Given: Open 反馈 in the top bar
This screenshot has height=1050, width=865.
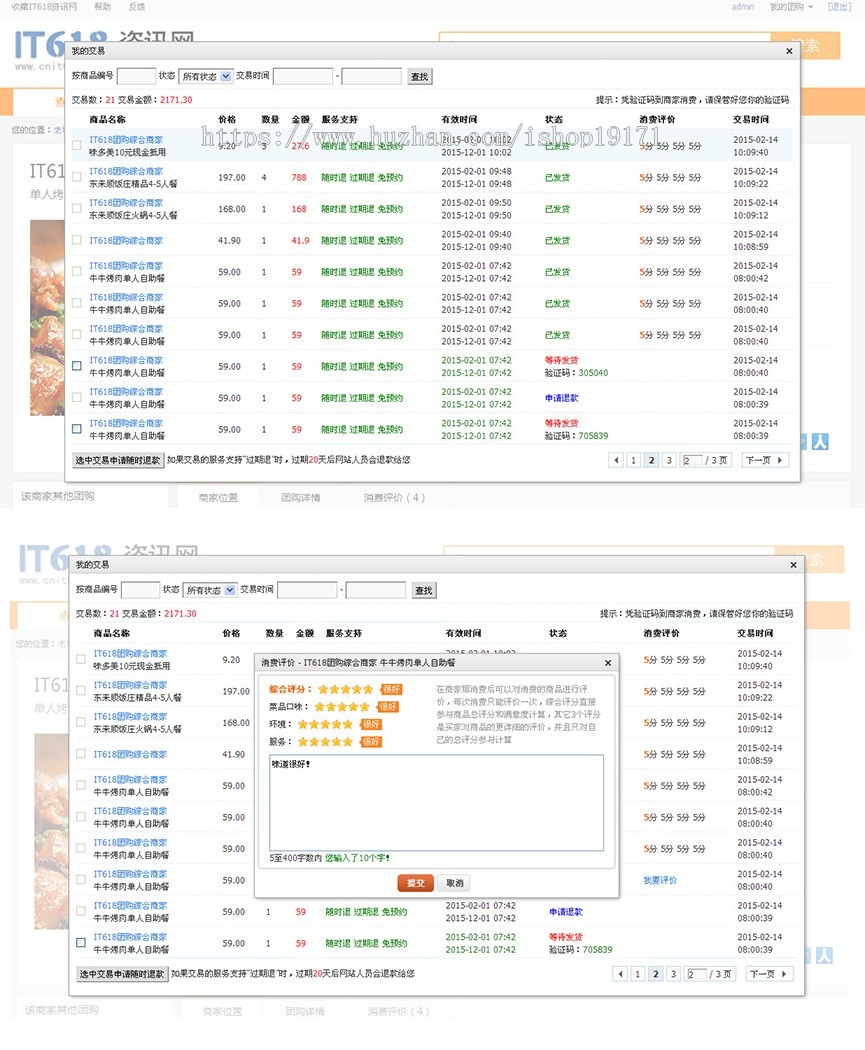Looking at the screenshot, I should 137,7.
